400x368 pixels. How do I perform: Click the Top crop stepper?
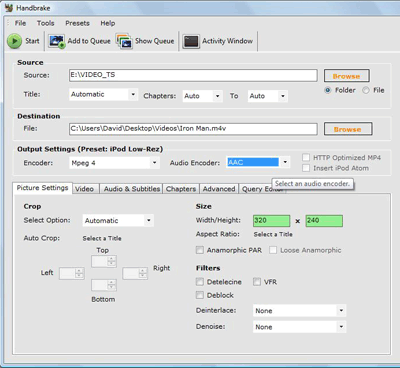coord(104,261)
